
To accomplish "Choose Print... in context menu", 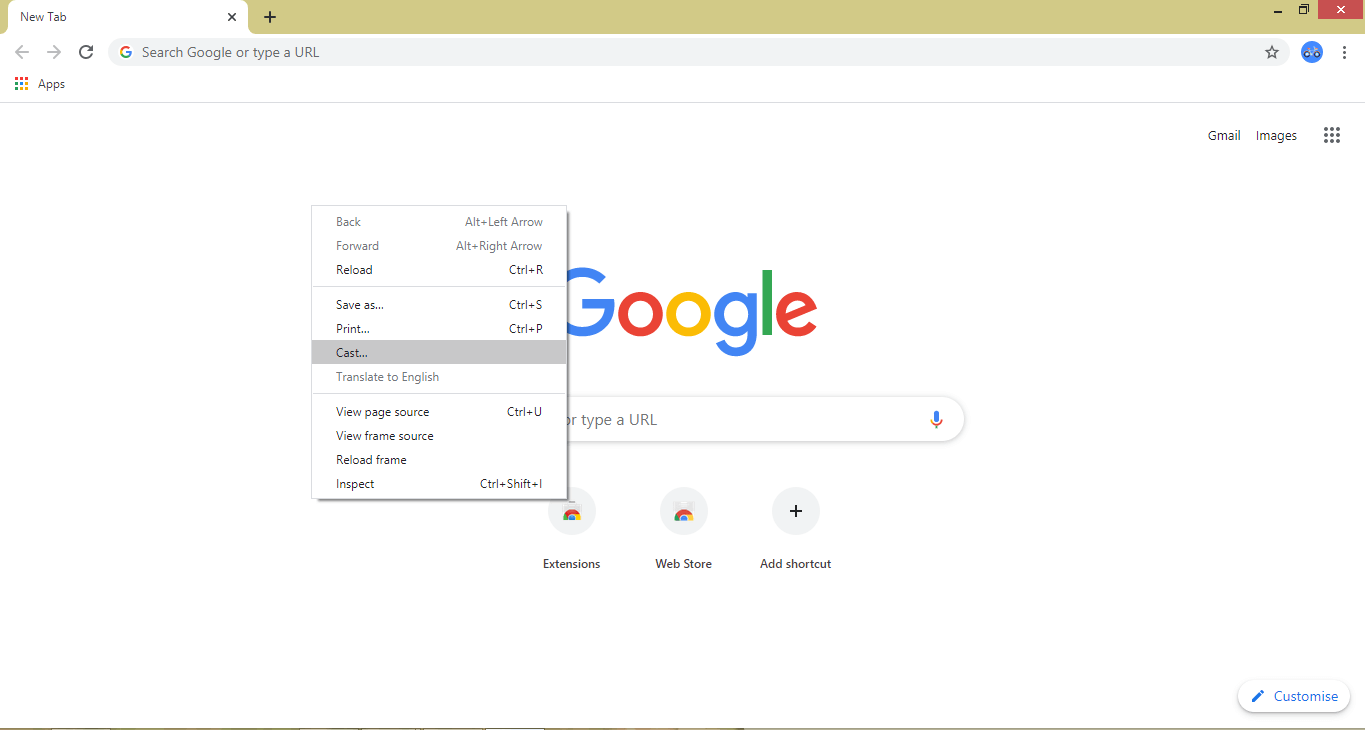I will point(439,329).
